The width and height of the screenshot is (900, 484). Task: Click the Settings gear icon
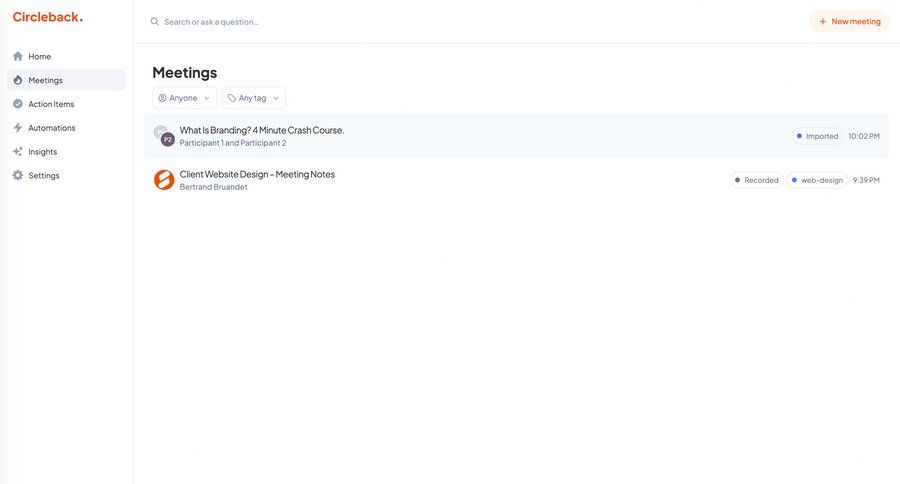[18, 176]
